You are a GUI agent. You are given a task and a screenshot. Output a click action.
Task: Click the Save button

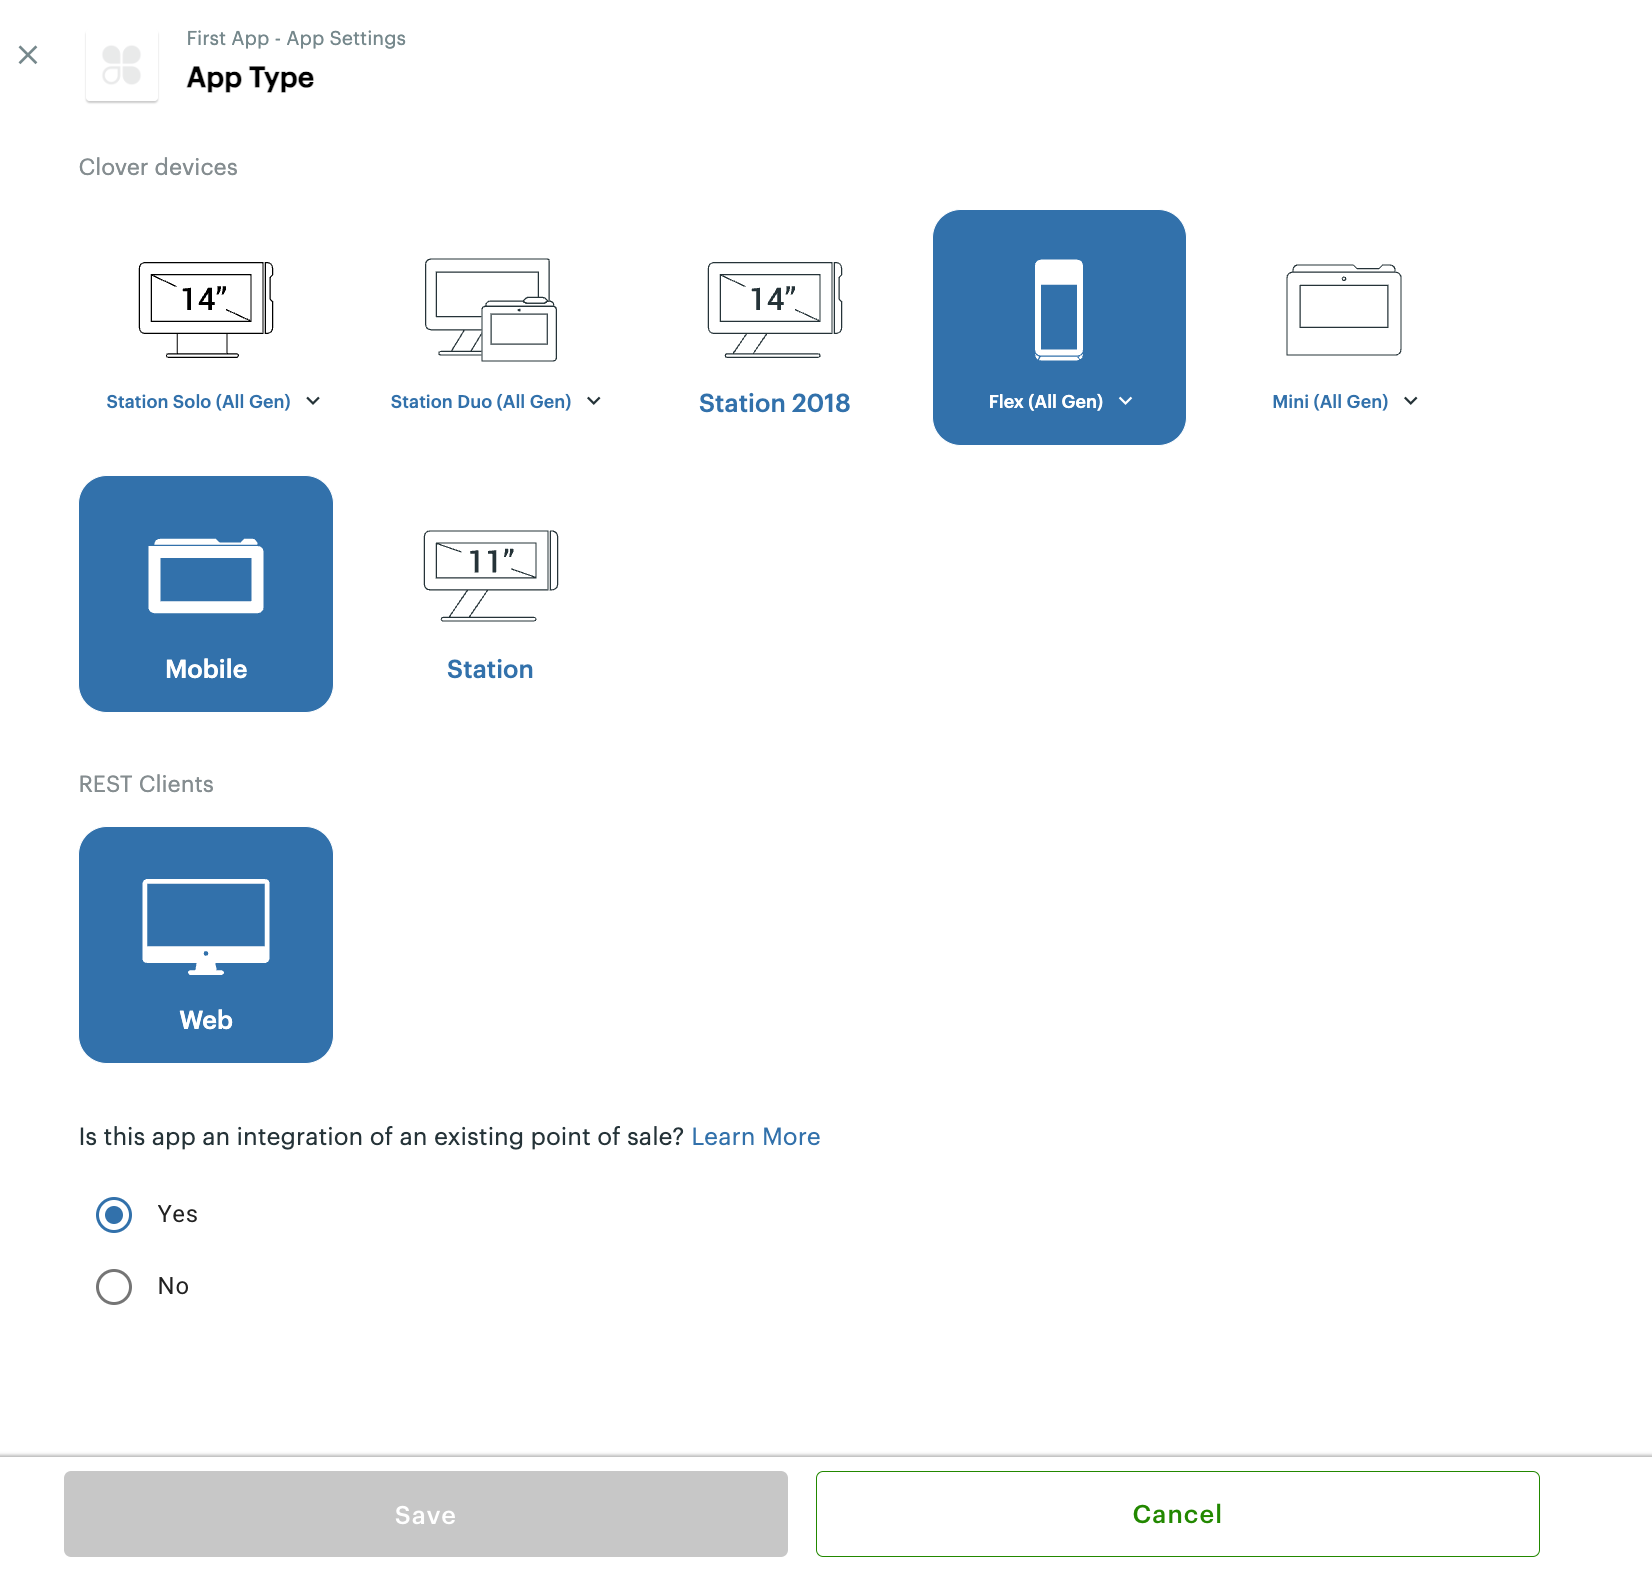click(426, 1514)
